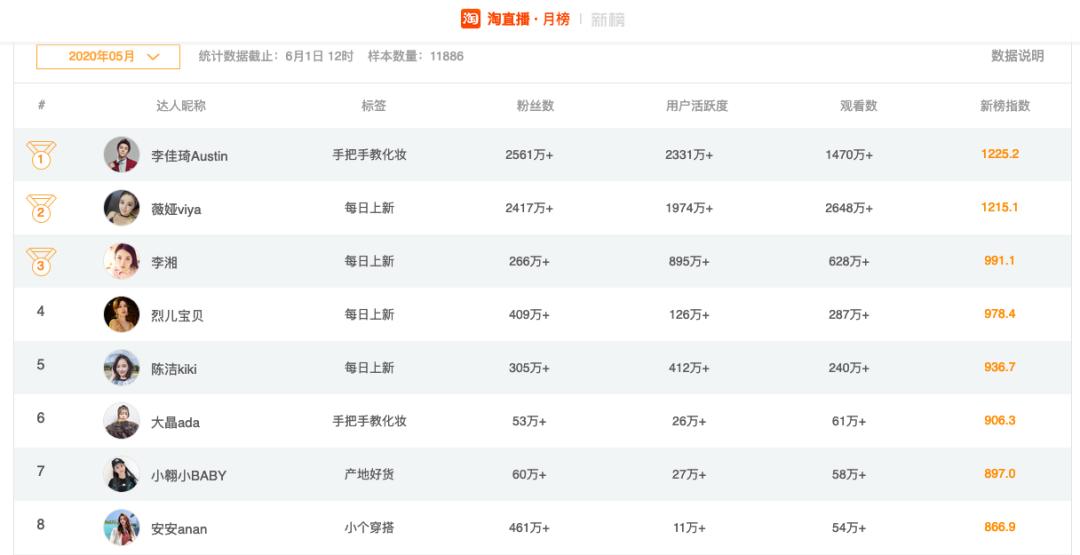Open the 大晶ada streamer name link

click(x=175, y=422)
